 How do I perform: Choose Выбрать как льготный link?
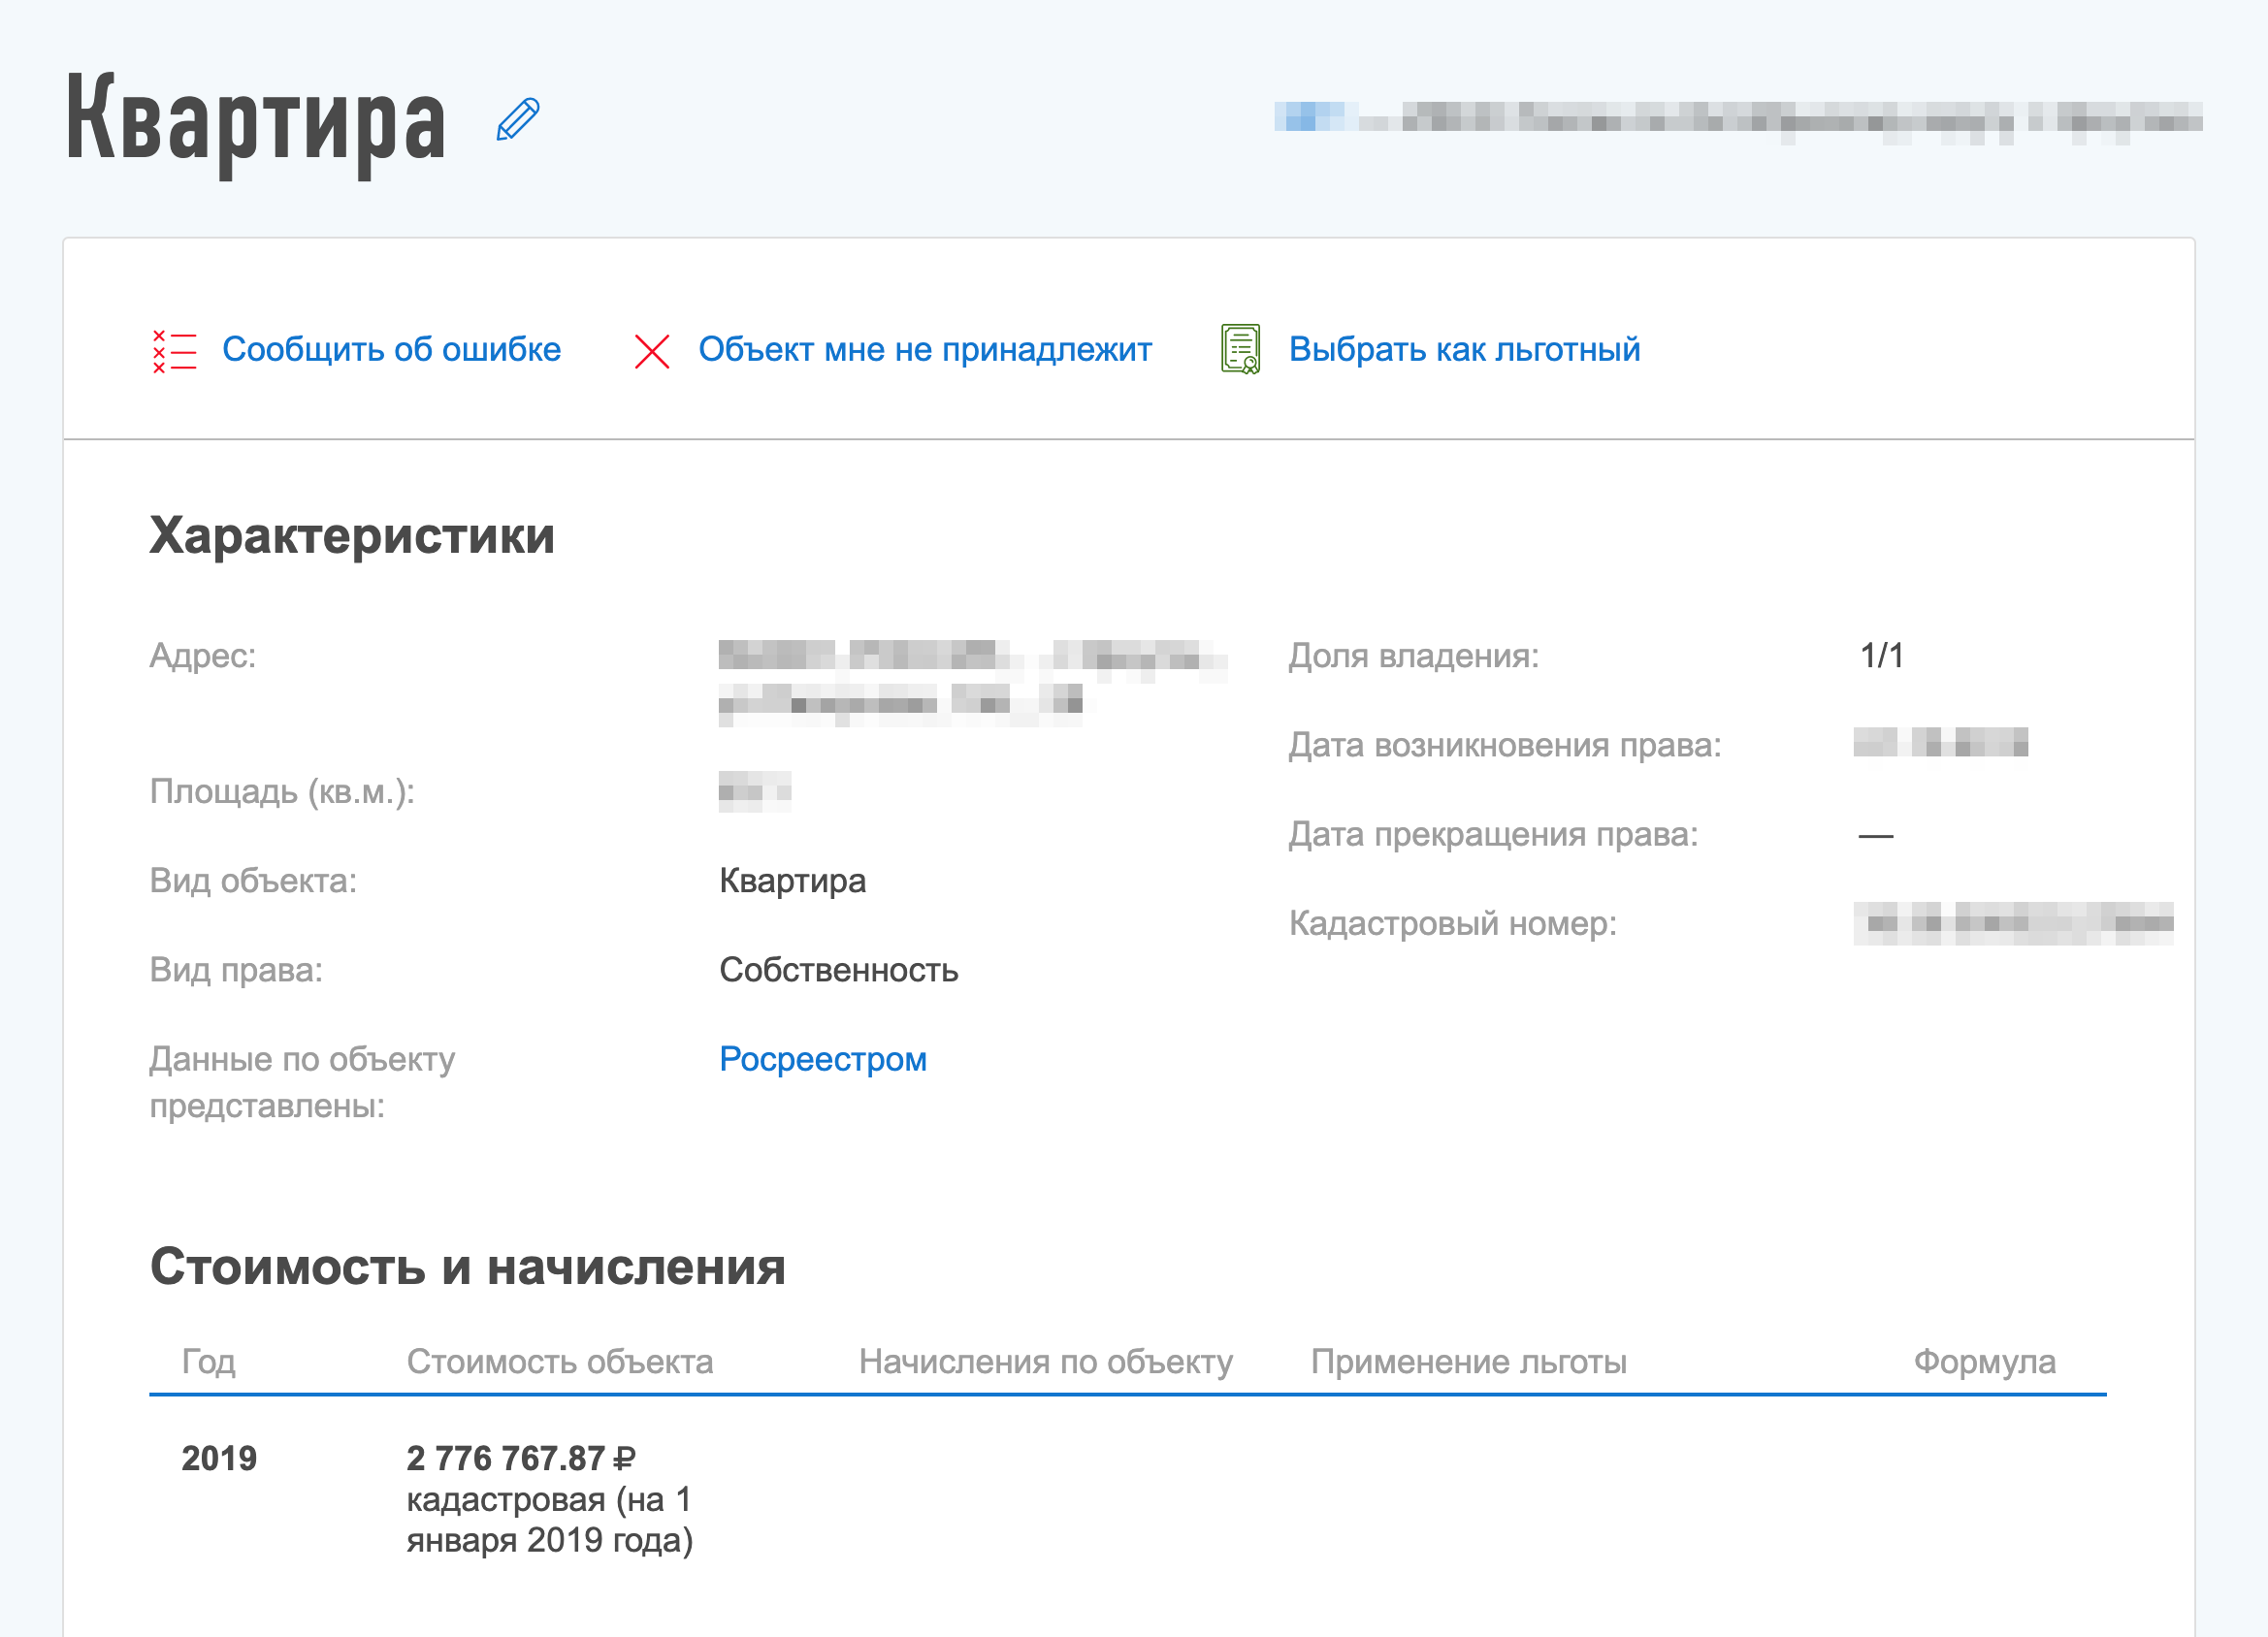1464,349
